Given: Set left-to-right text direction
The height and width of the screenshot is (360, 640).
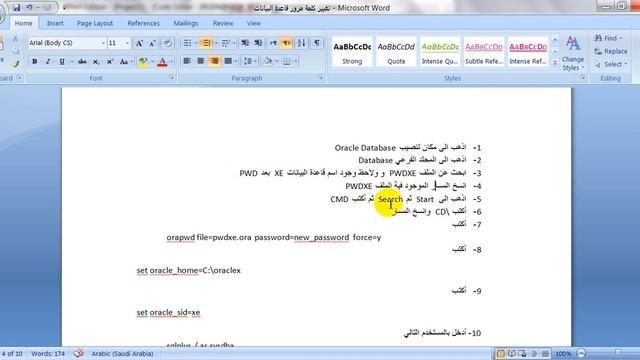Looking at the screenshot, I should point(273,43).
